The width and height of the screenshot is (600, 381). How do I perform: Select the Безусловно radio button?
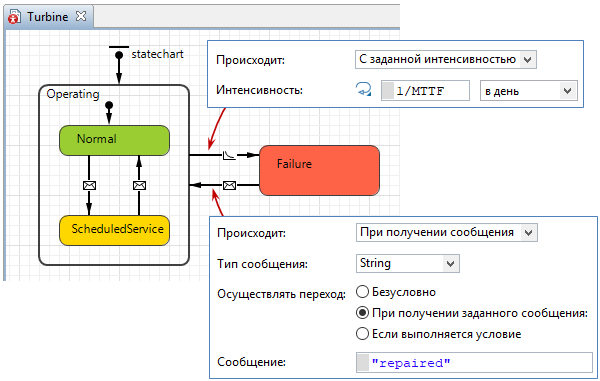(362, 292)
